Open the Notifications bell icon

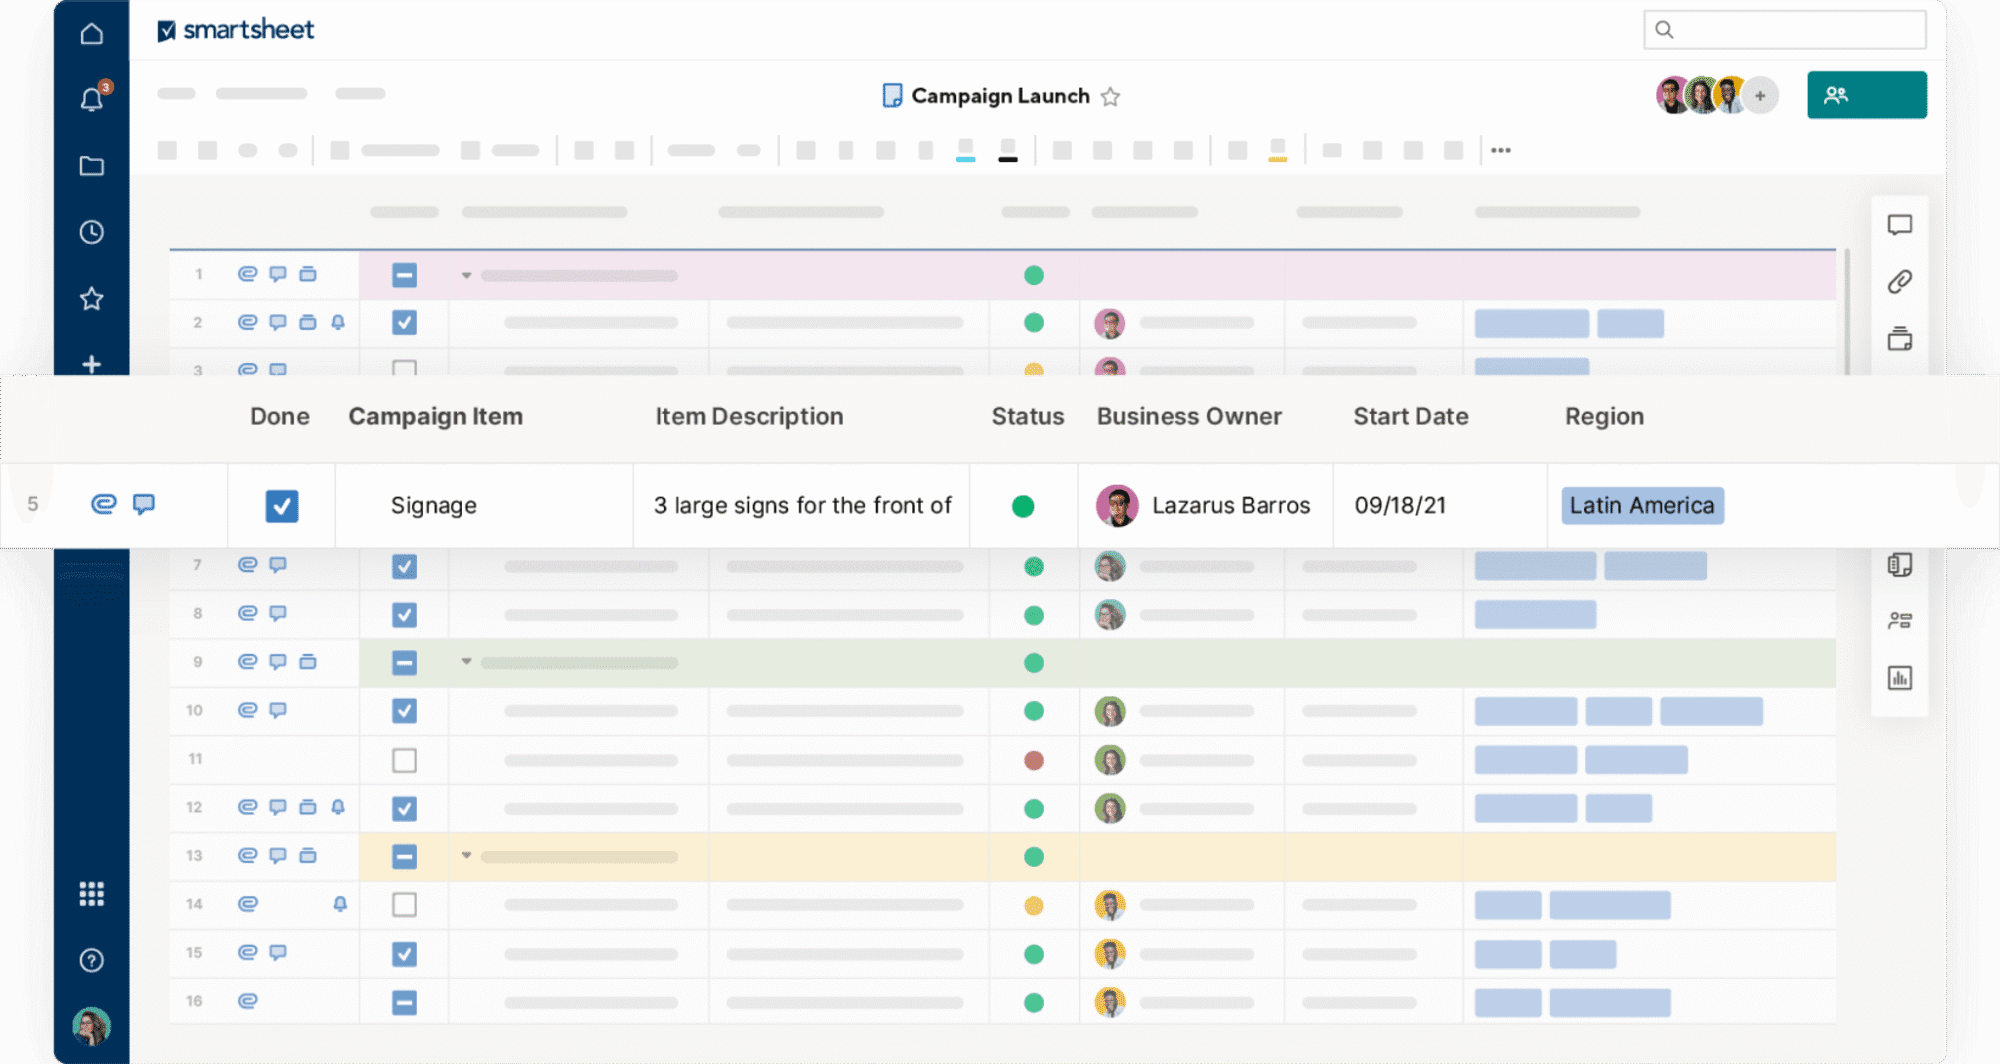pyautogui.click(x=91, y=100)
